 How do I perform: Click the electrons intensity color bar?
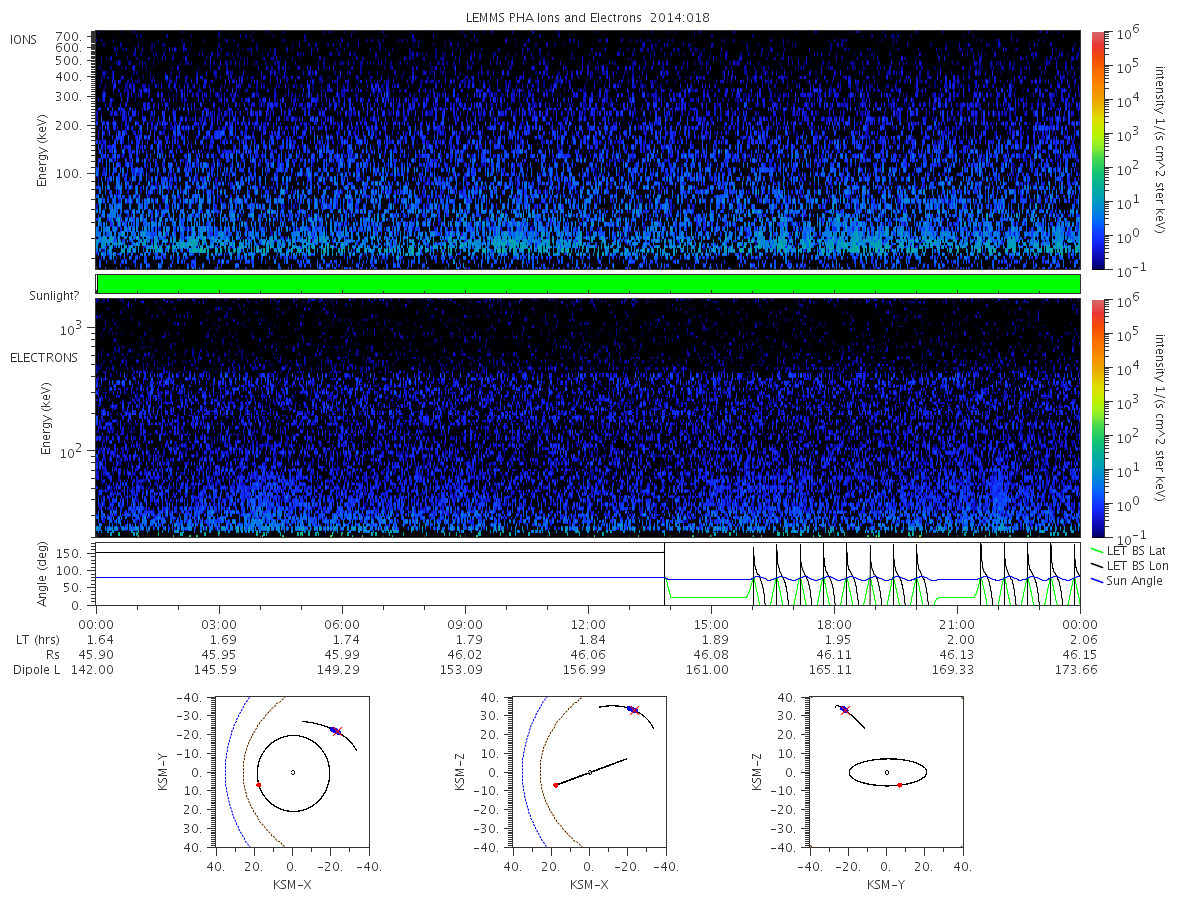point(1097,418)
